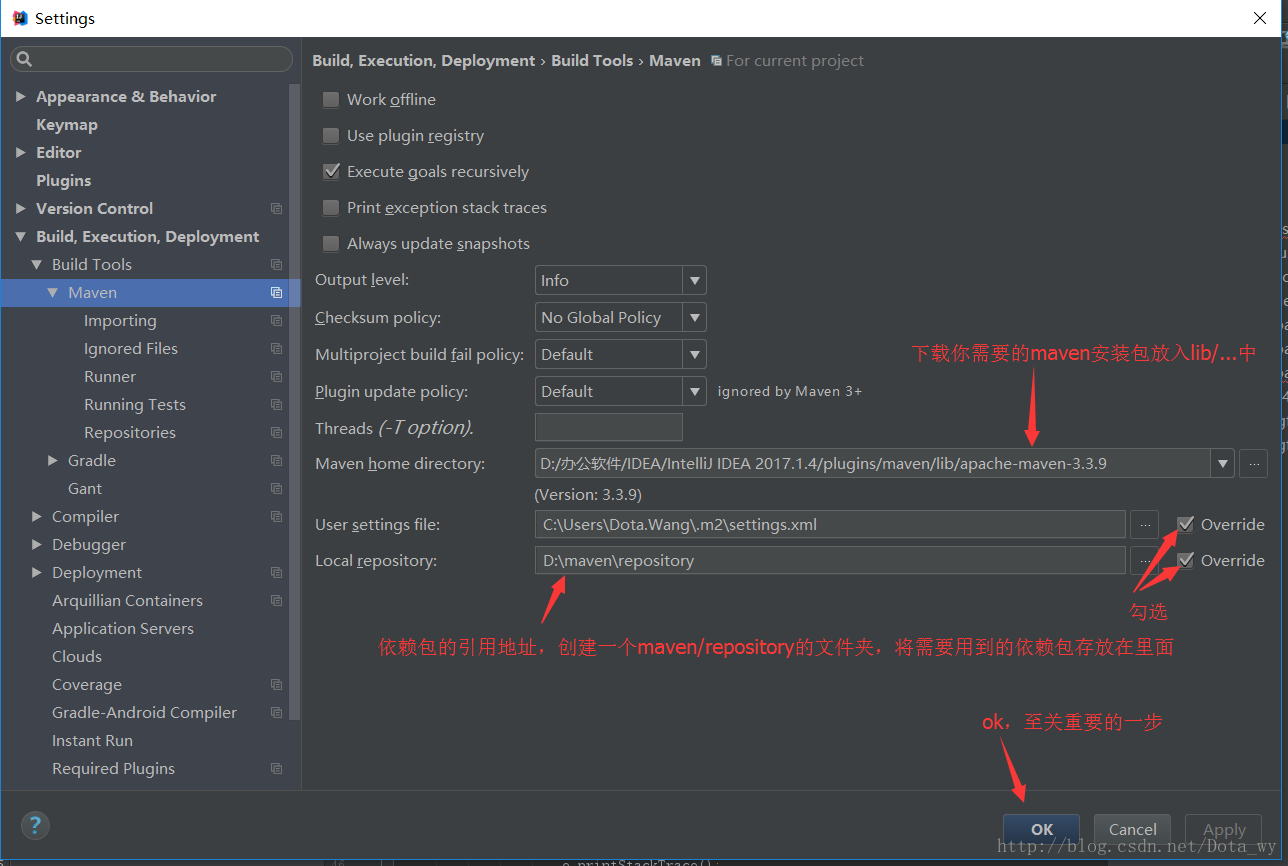Uncheck Execute goals recursively
The width and height of the screenshot is (1288, 866).
coord(331,172)
